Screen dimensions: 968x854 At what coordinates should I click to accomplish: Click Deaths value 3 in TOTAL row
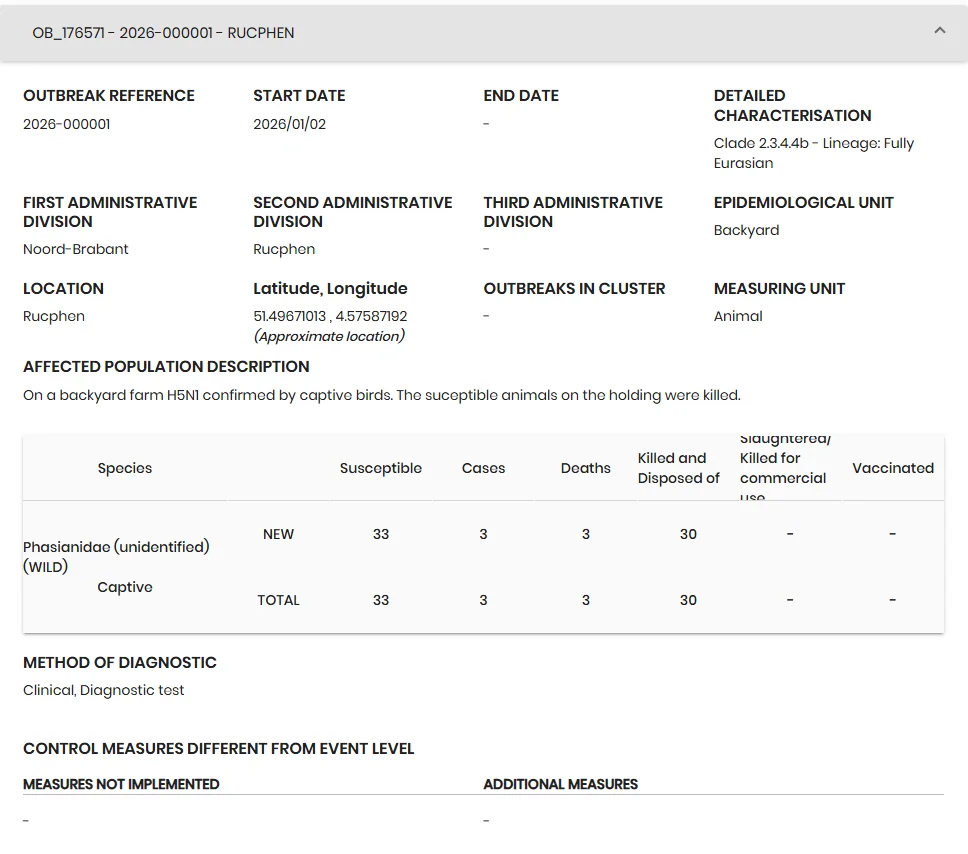(586, 600)
